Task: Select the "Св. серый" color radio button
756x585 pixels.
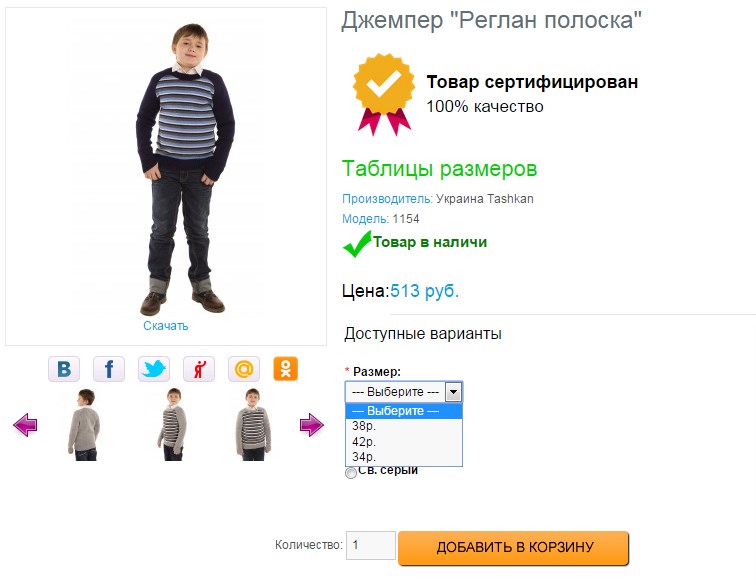Action: pos(350,473)
